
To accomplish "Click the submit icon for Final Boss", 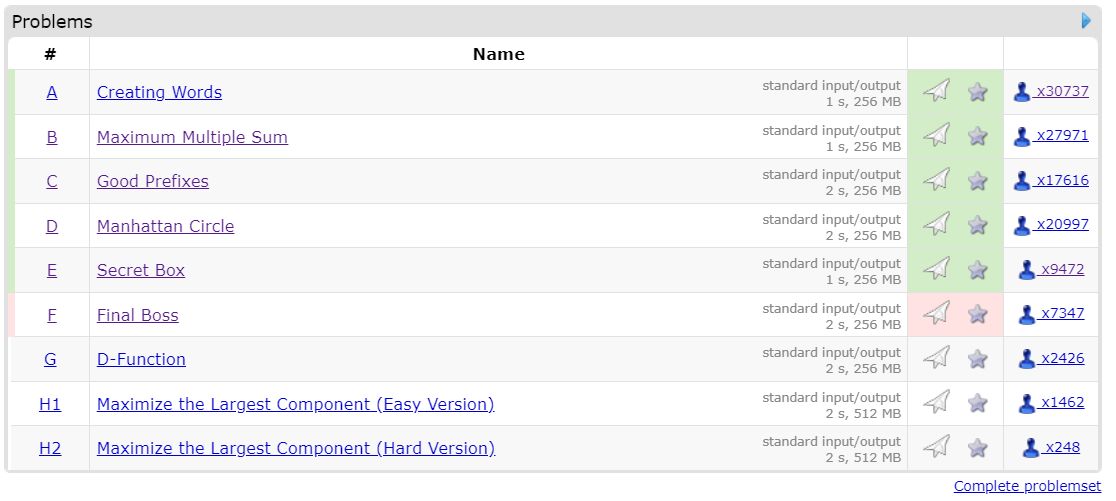I will pyautogui.click(x=937, y=314).
